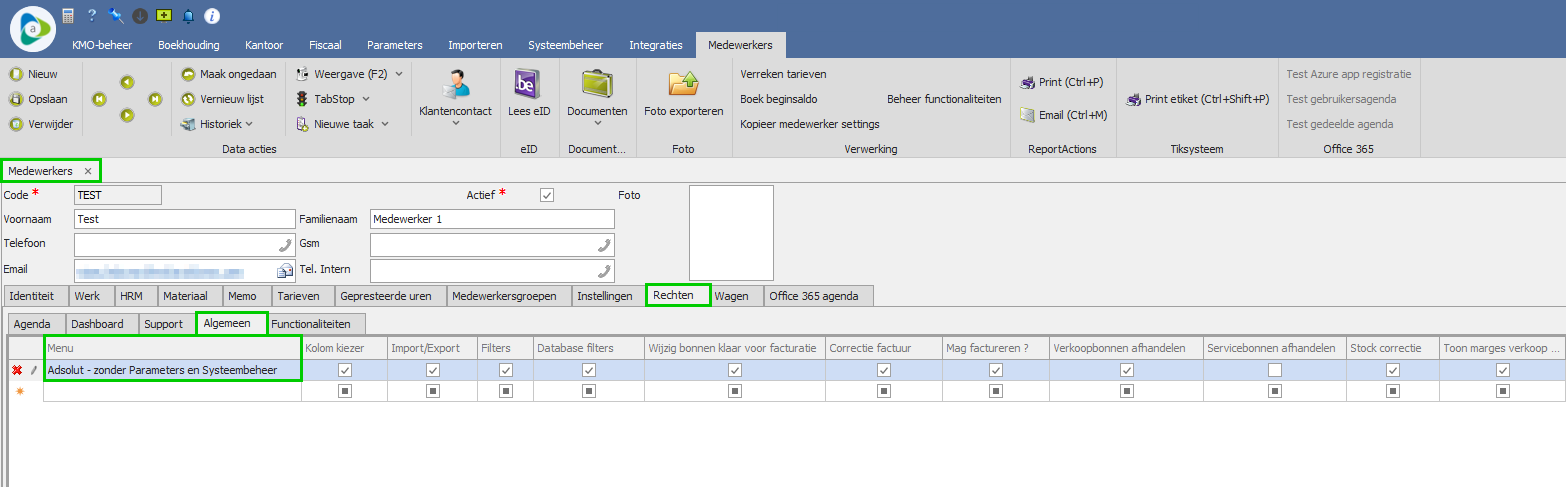The height and width of the screenshot is (487, 1566).
Task: Open the Boekhouding ribbon tab
Action: click(189, 45)
